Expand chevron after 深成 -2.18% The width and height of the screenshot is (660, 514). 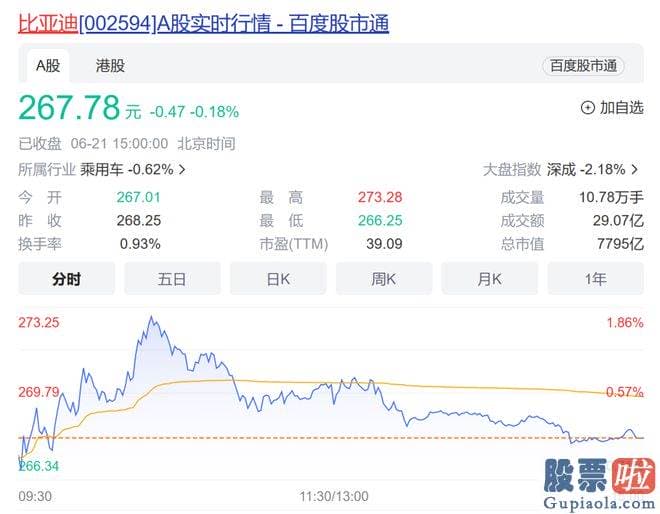pyautogui.click(x=634, y=170)
